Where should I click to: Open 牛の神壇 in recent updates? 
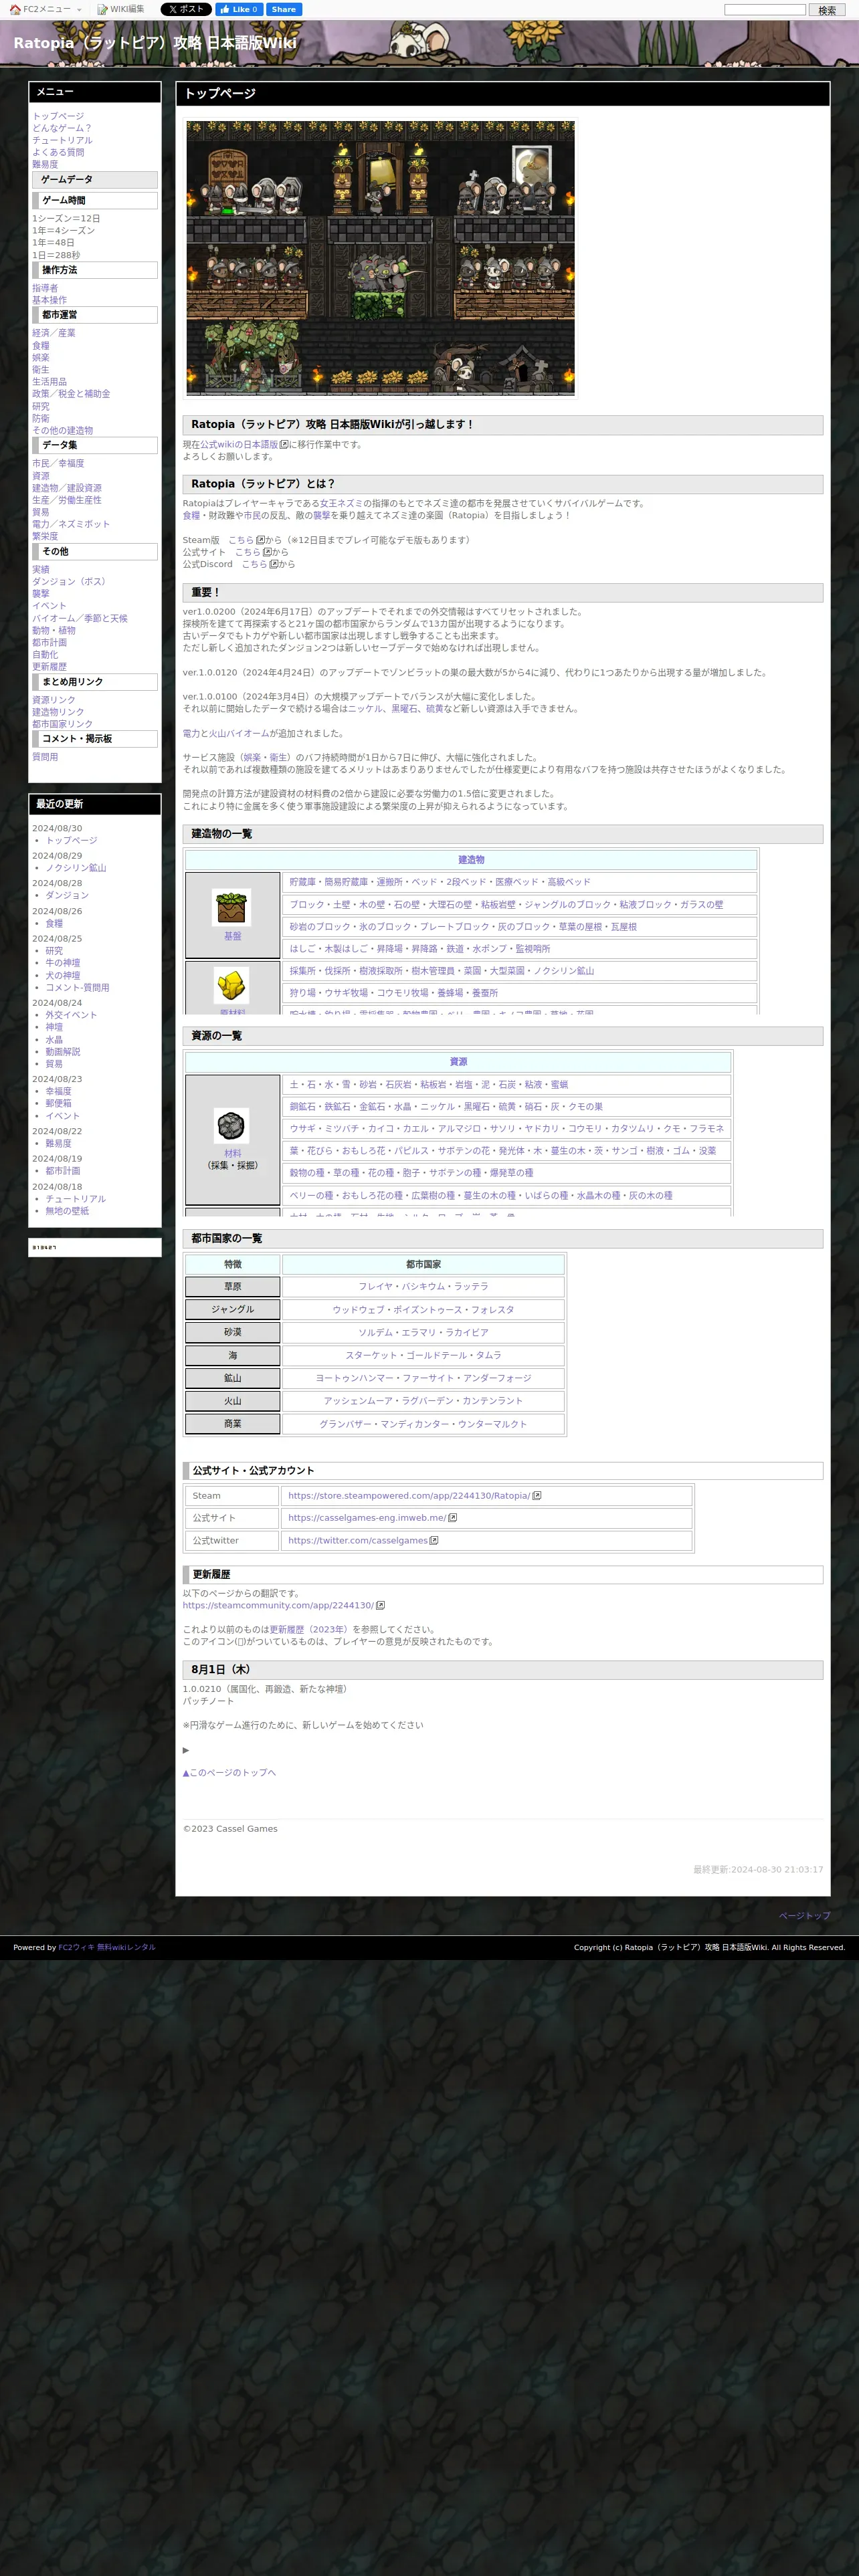click(x=63, y=963)
